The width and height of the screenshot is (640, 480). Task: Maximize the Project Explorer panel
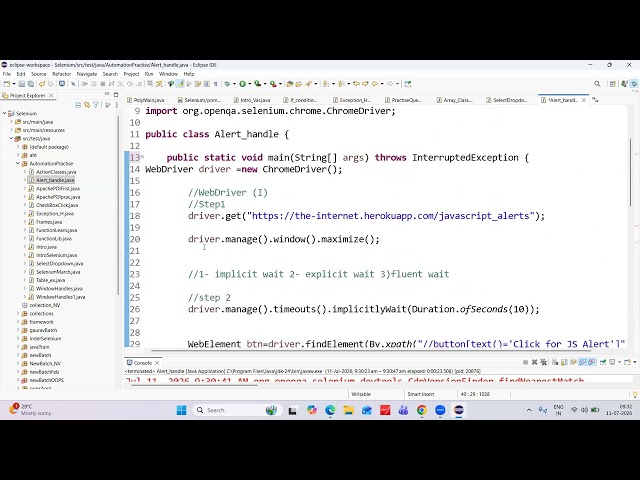point(116,95)
